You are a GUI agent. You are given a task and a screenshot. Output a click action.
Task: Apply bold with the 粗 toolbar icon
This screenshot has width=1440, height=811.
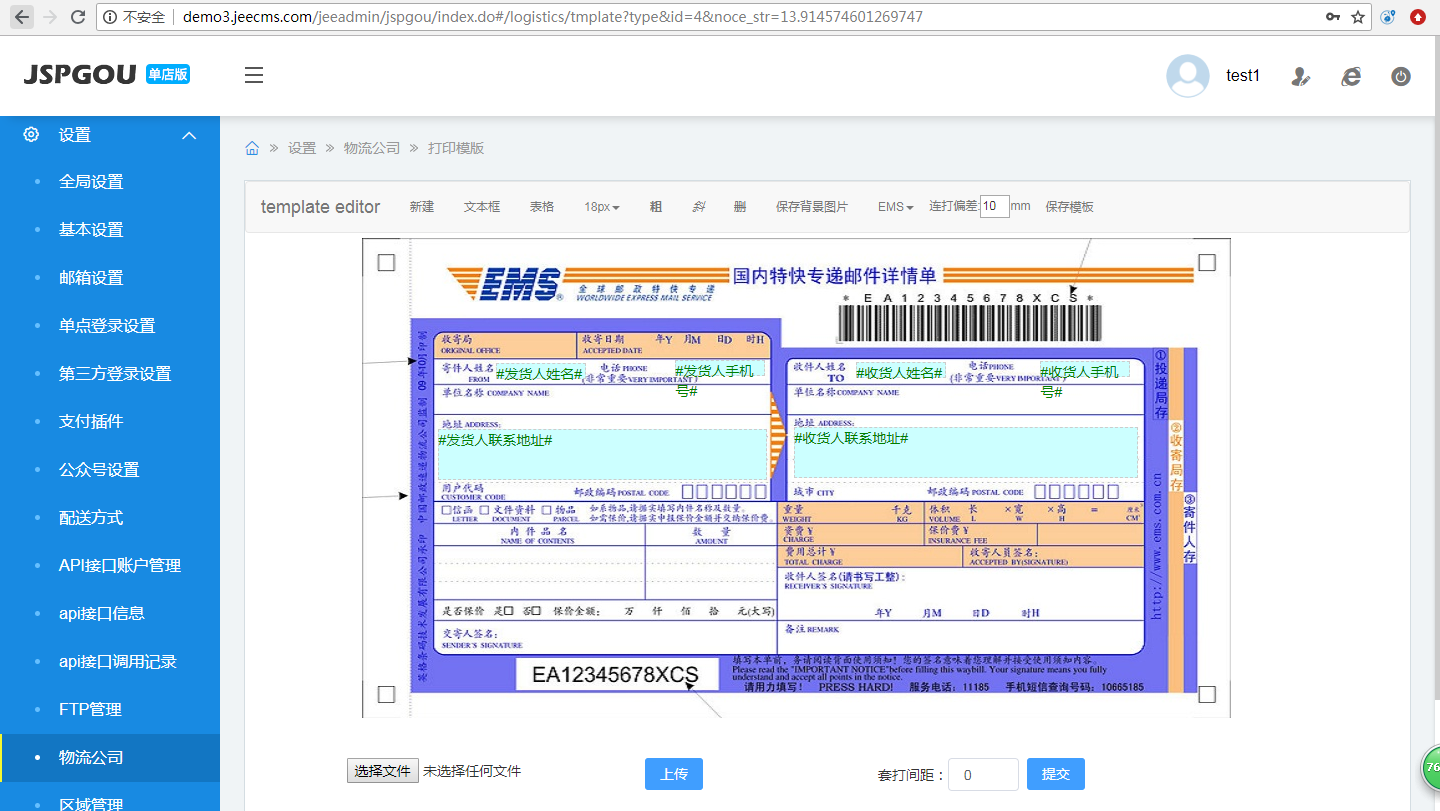[x=656, y=207]
